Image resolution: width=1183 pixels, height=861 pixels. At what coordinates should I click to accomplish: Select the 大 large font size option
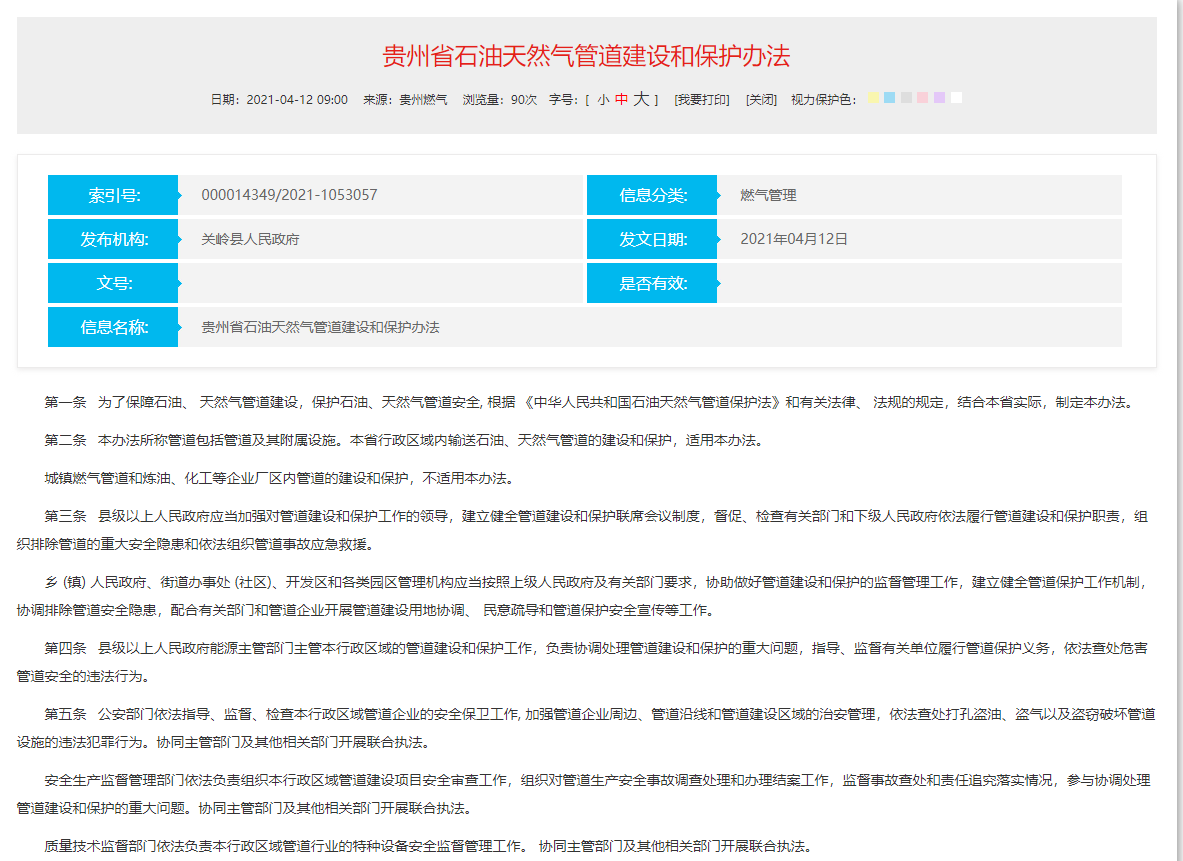point(640,98)
